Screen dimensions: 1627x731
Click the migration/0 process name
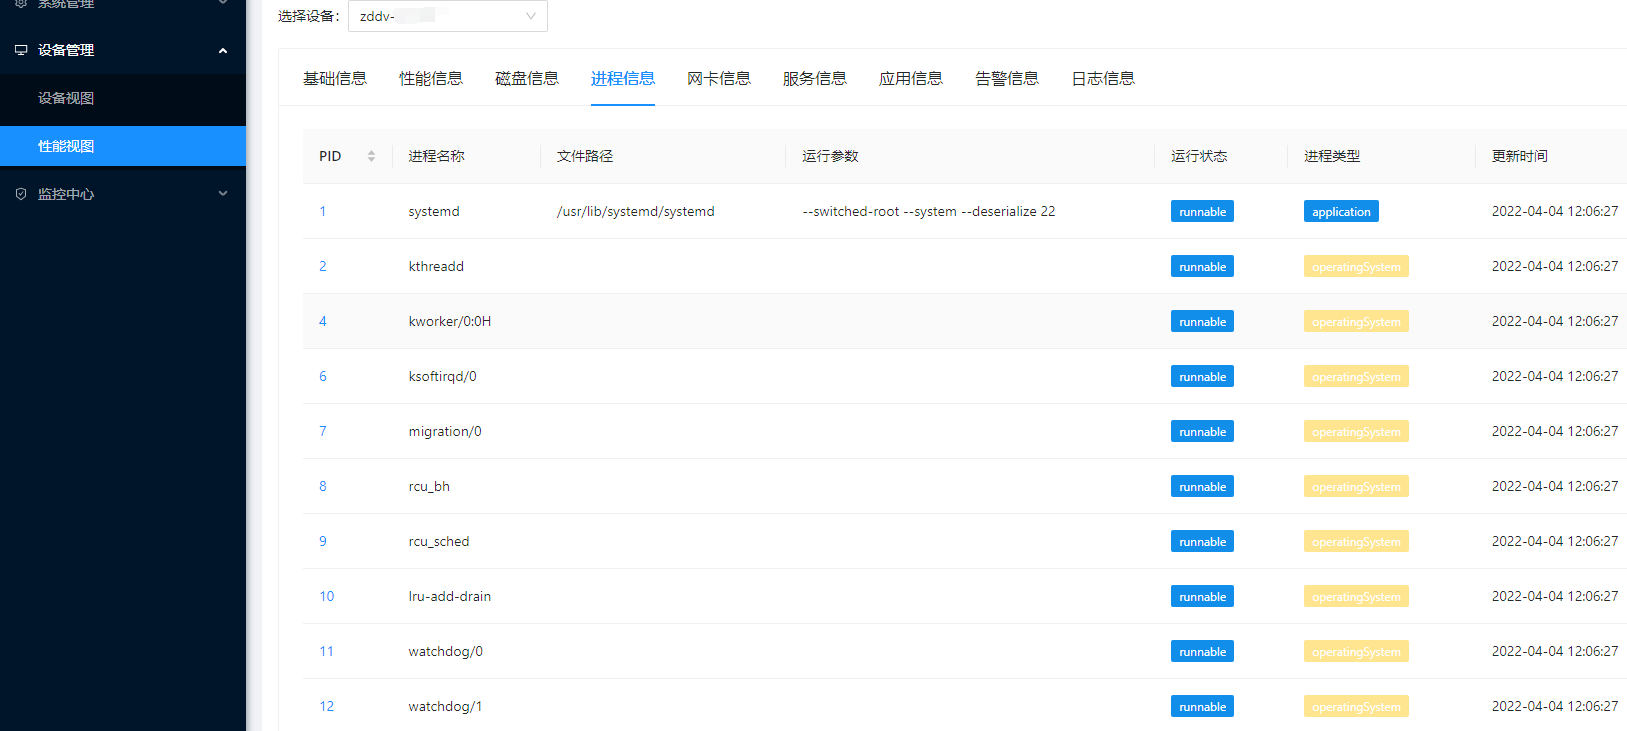(x=445, y=431)
